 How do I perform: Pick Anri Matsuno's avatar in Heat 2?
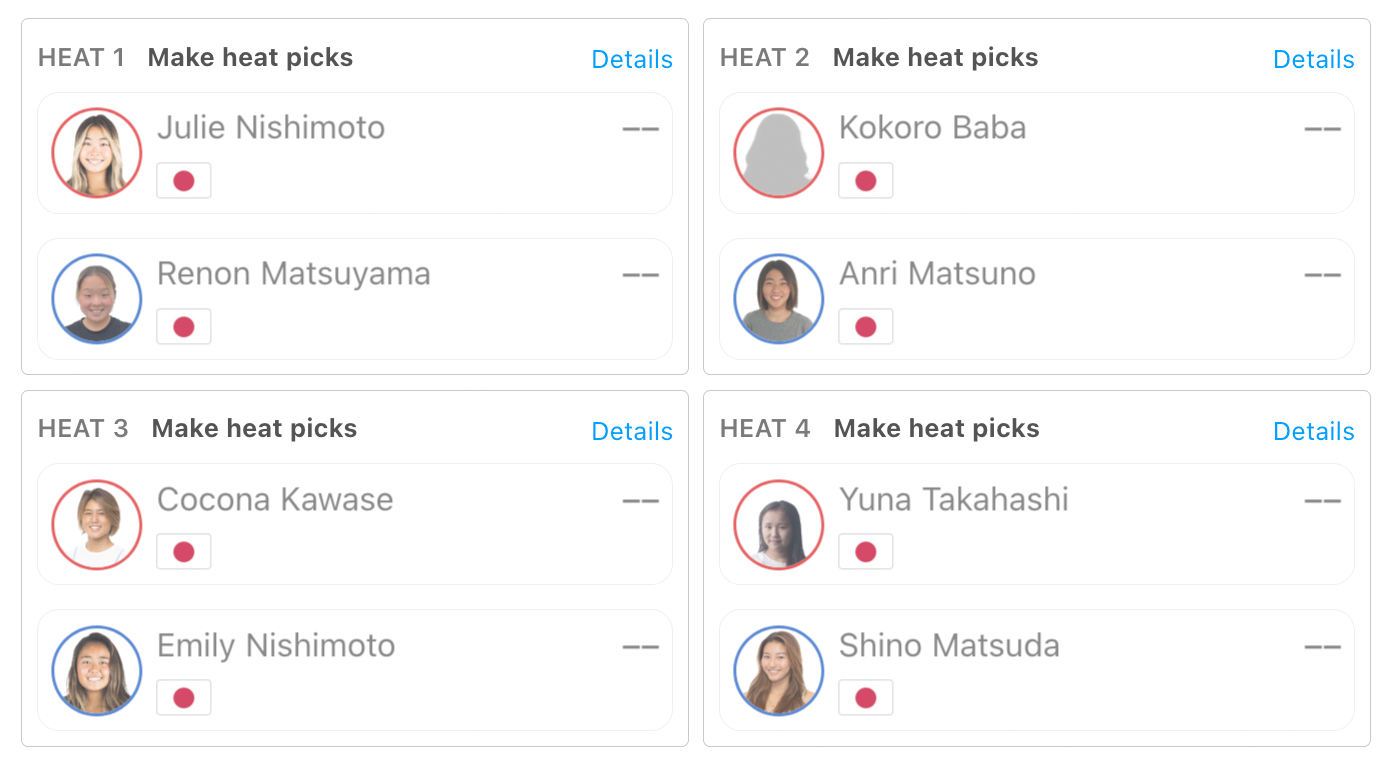779,299
